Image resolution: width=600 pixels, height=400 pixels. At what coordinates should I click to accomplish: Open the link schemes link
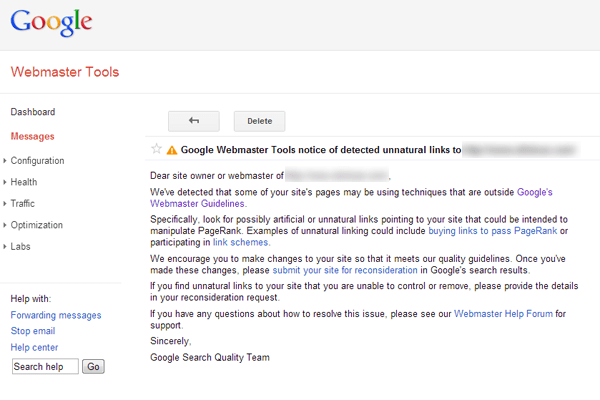pyautogui.click(x=241, y=242)
